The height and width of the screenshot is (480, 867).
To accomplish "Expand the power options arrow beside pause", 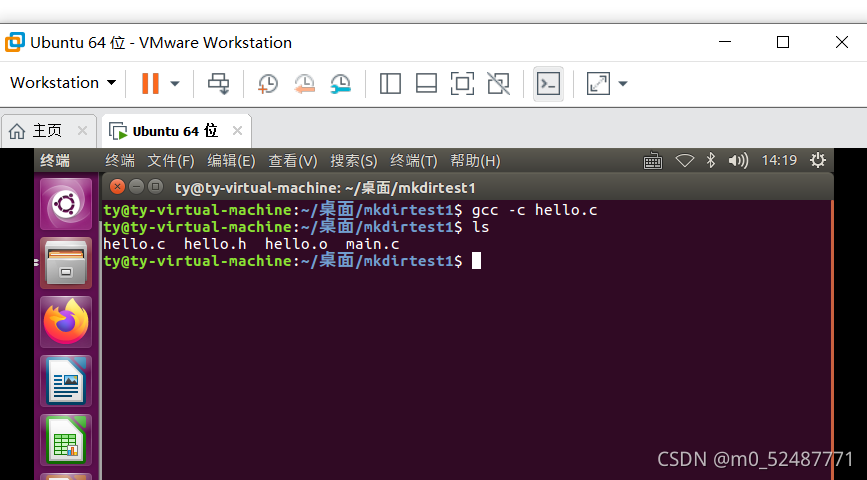I will coord(175,84).
